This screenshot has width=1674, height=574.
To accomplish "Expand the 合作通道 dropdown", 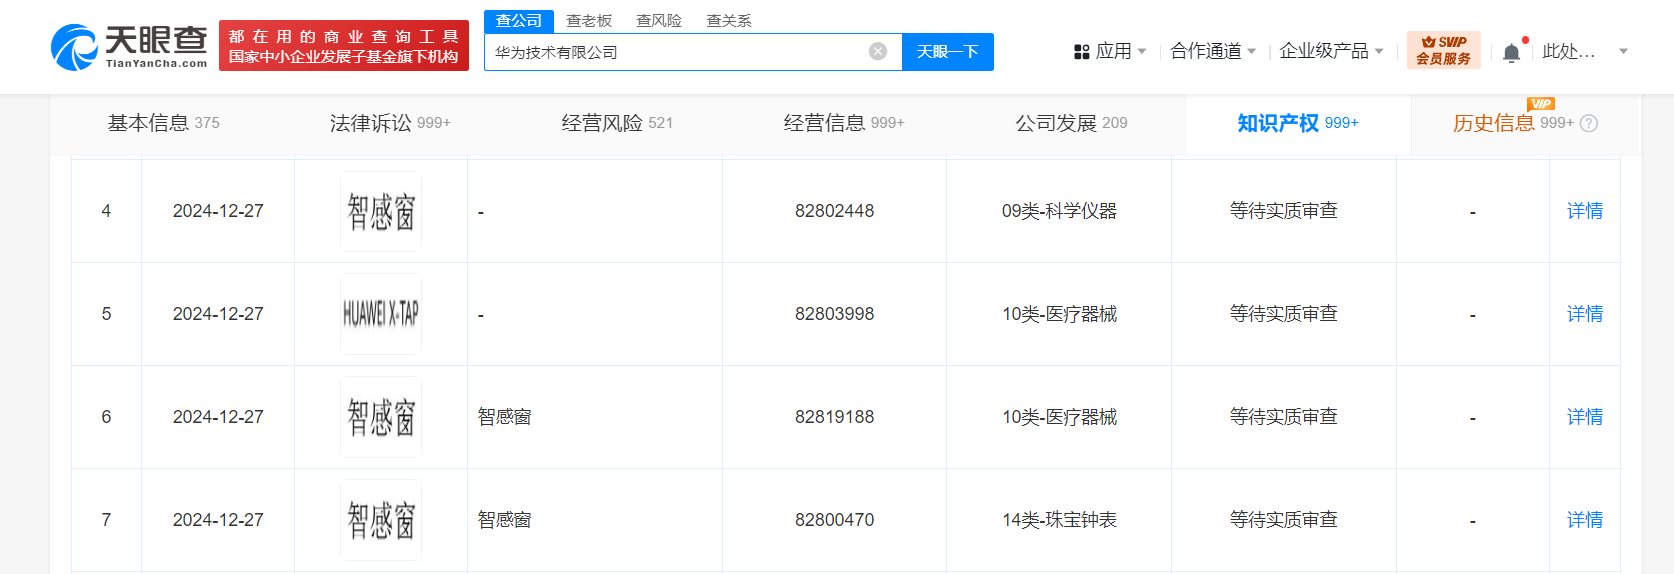I will point(1212,51).
